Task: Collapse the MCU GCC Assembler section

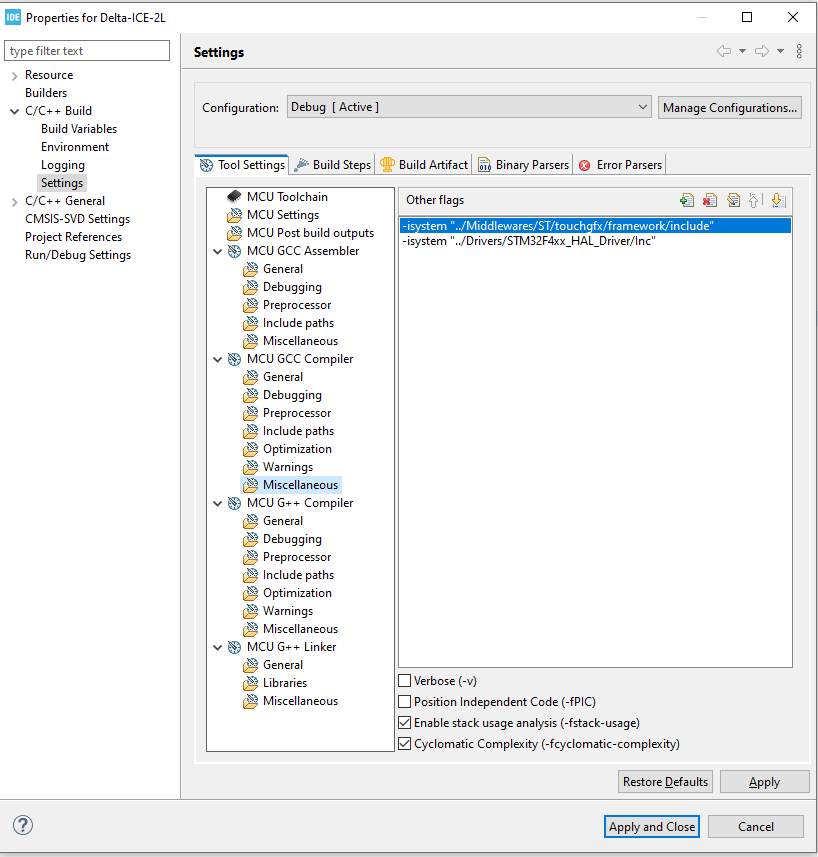Action: pyautogui.click(x=217, y=250)
